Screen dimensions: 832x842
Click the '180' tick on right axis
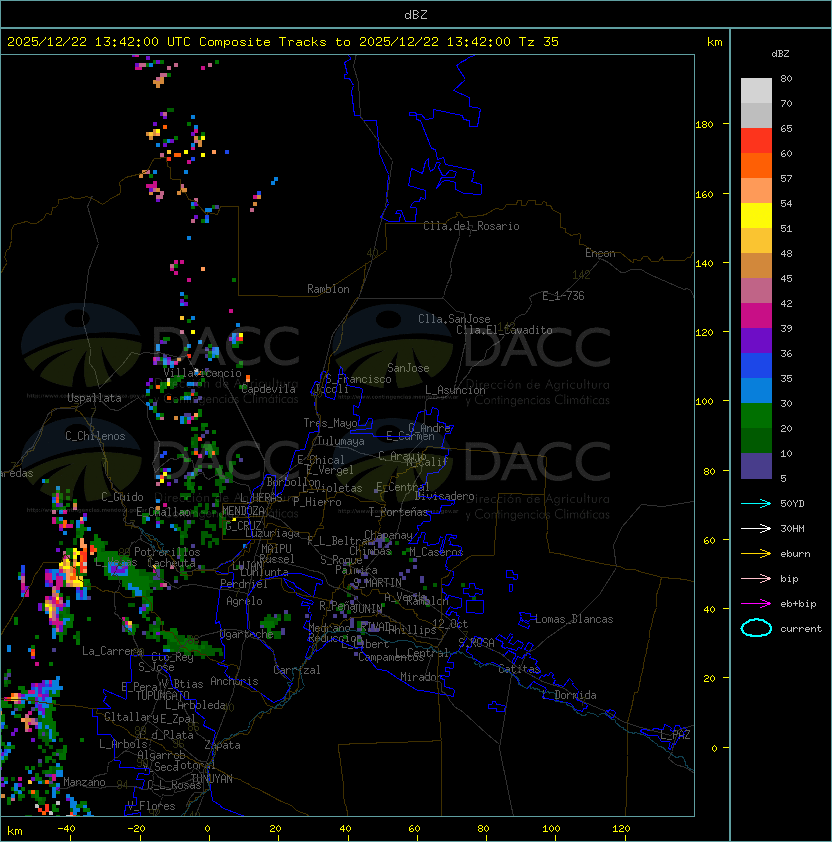704,125
